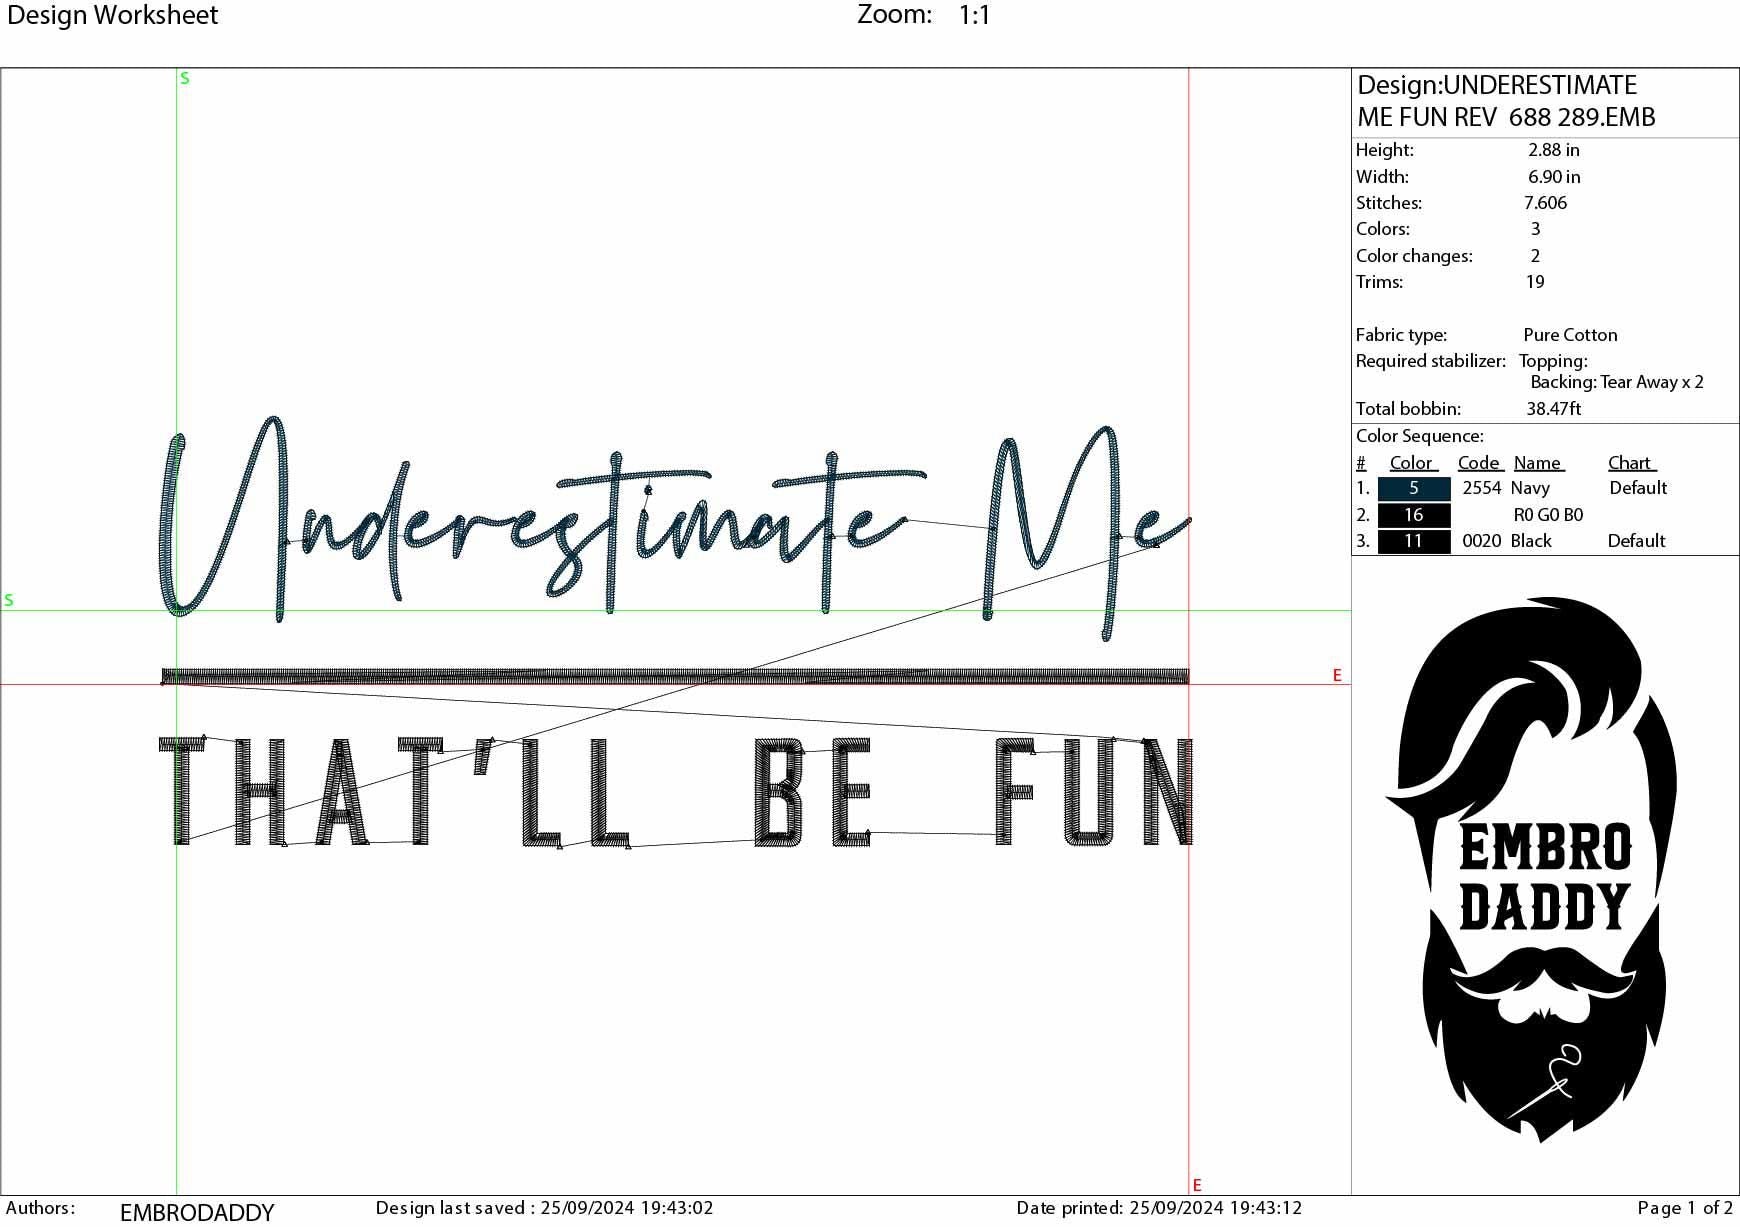
Task: Click the 'Design Worksheet' title text
Action: pos(112,15)
